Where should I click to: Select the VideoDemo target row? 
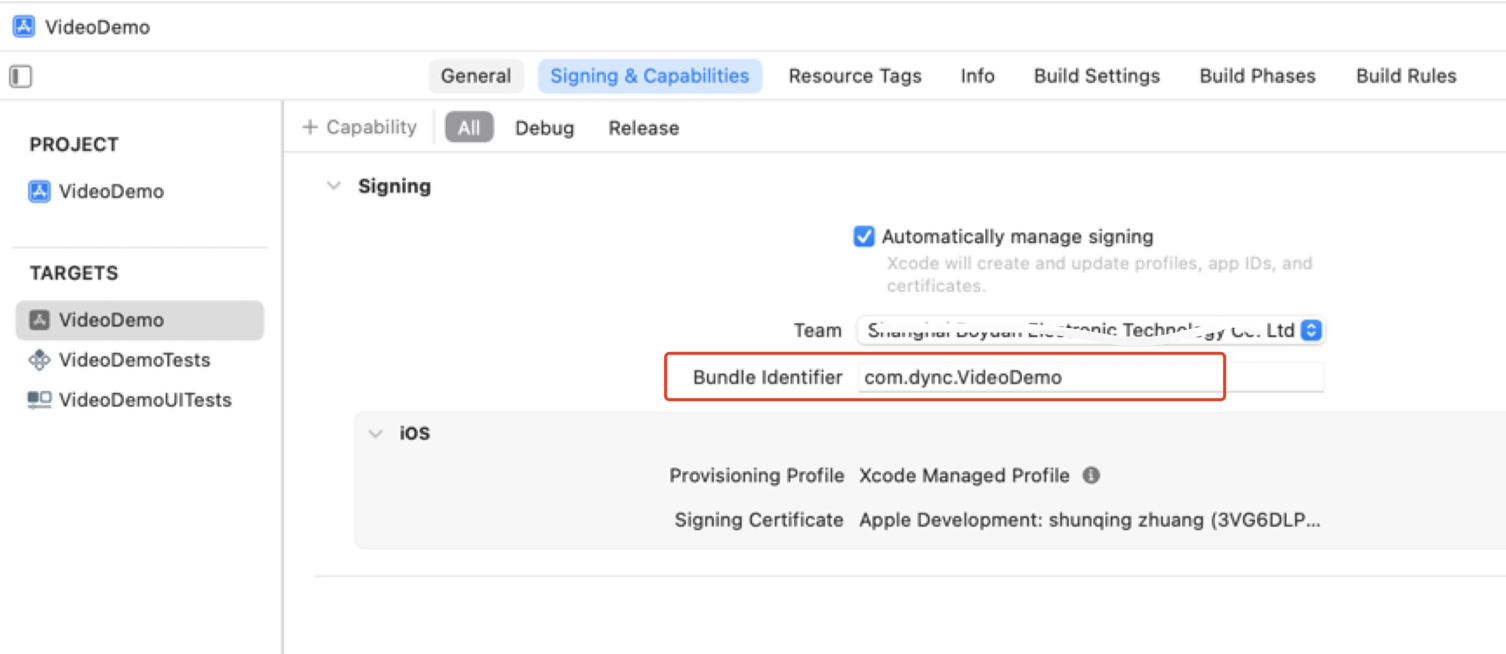pyautogui.click(x=140, y=320)
